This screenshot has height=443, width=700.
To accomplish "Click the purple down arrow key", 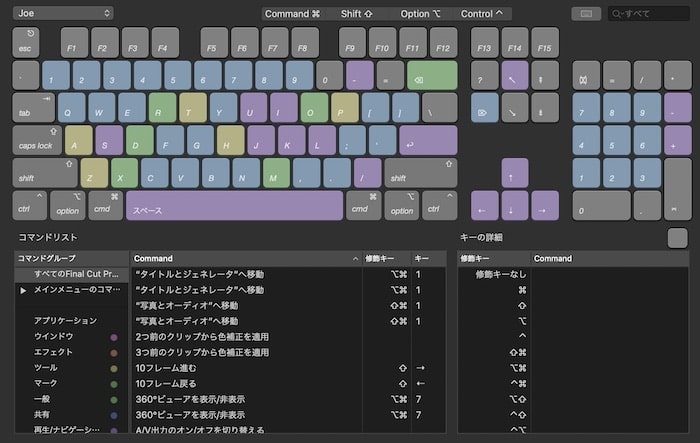I will (x=515, y=205).
